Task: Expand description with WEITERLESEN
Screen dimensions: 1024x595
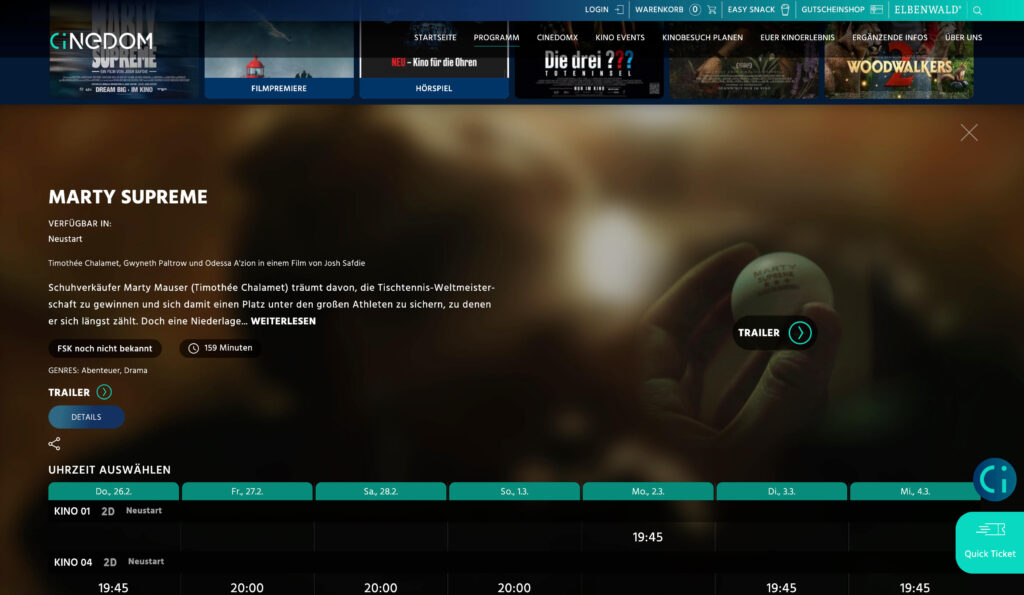Action: pyautogui.click(x=283, y=321)
